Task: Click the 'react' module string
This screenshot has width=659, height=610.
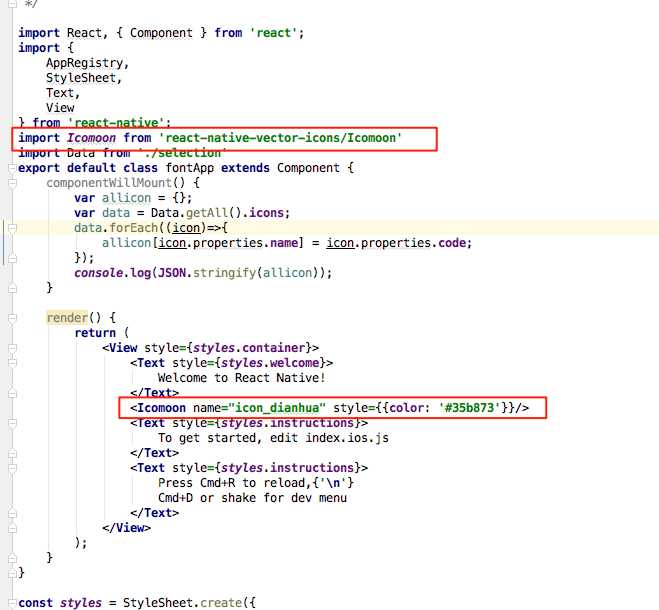Action: [x=274, y=33]
